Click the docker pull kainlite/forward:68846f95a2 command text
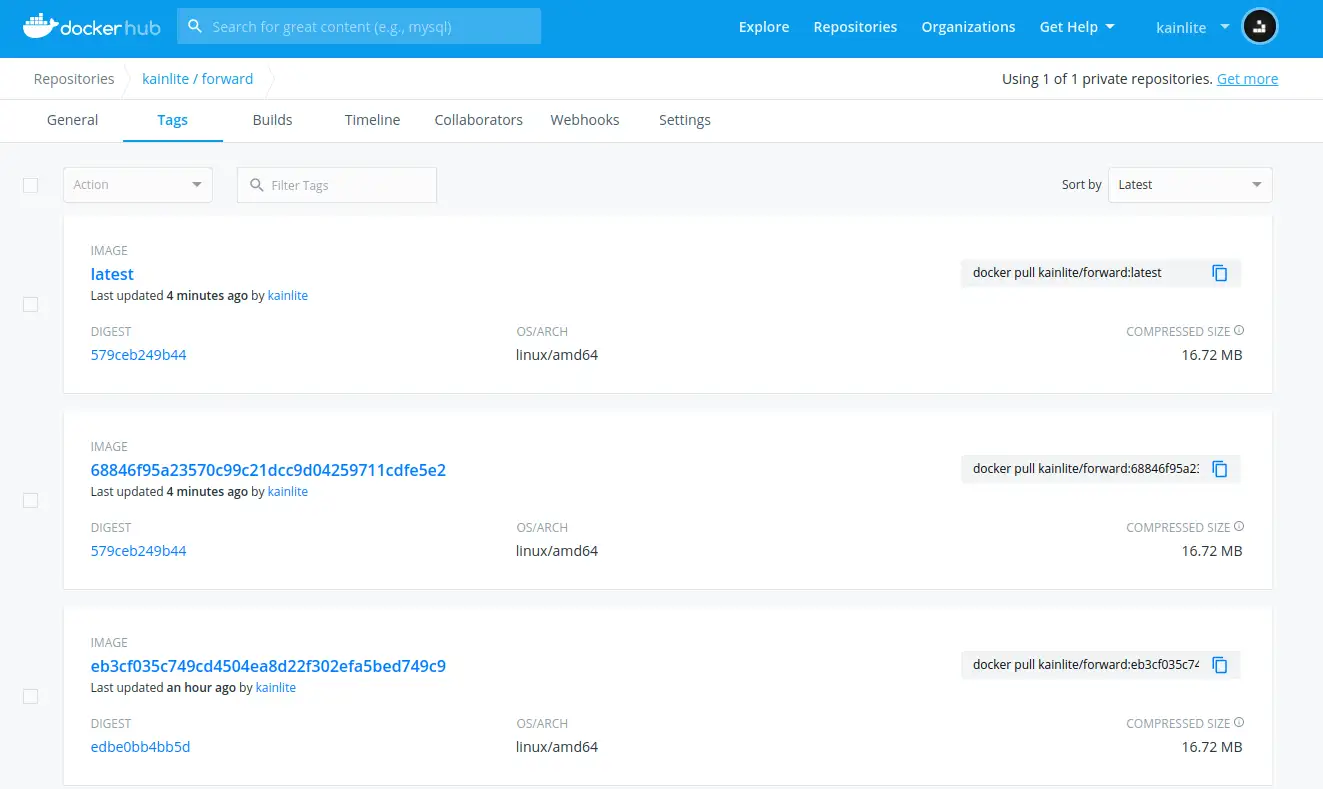The image size is (1323, 789). [x=1086, y=469]
